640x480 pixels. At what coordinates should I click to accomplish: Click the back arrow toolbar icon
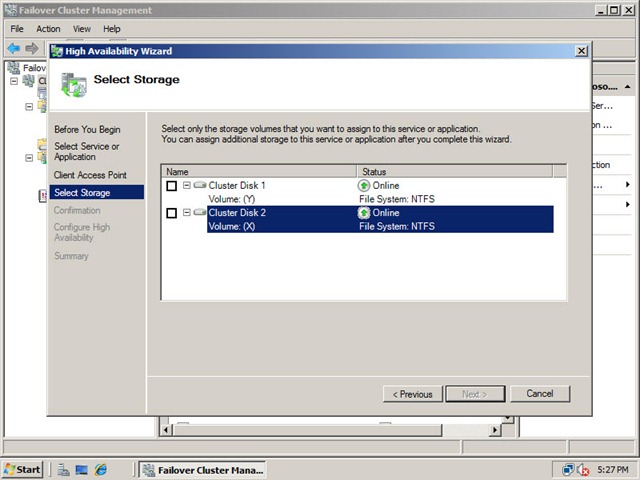(x=13, y=49)
